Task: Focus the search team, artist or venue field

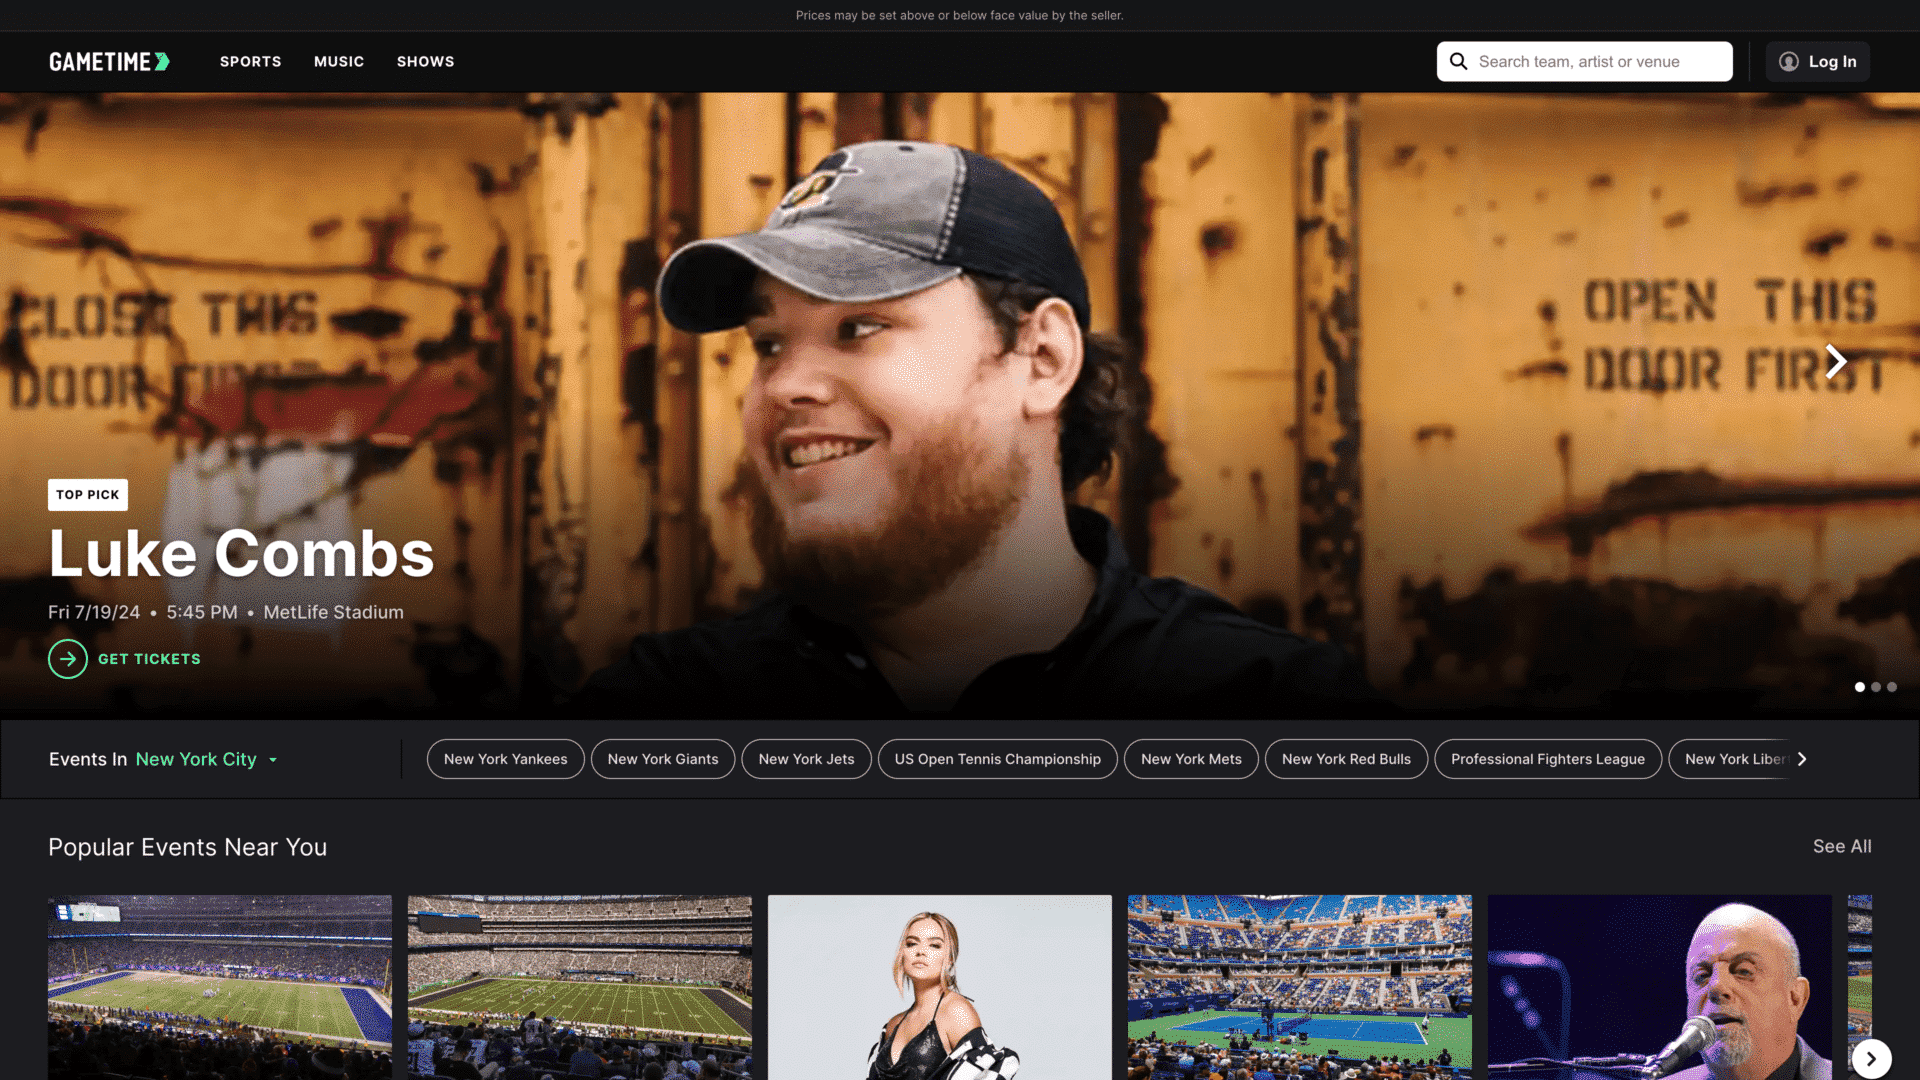Action: [1584, 62]
